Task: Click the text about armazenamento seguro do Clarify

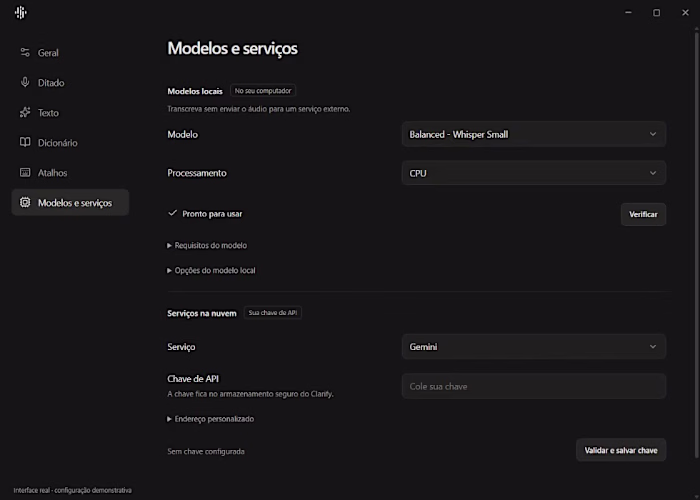Action: [x=250, y=394]
